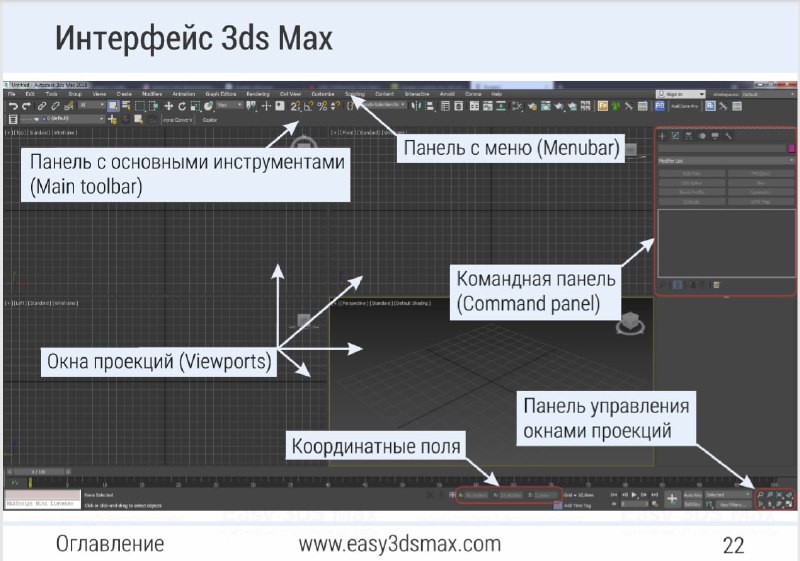
Task: Click the Align tool icon
Action: [x=430, y=106]
